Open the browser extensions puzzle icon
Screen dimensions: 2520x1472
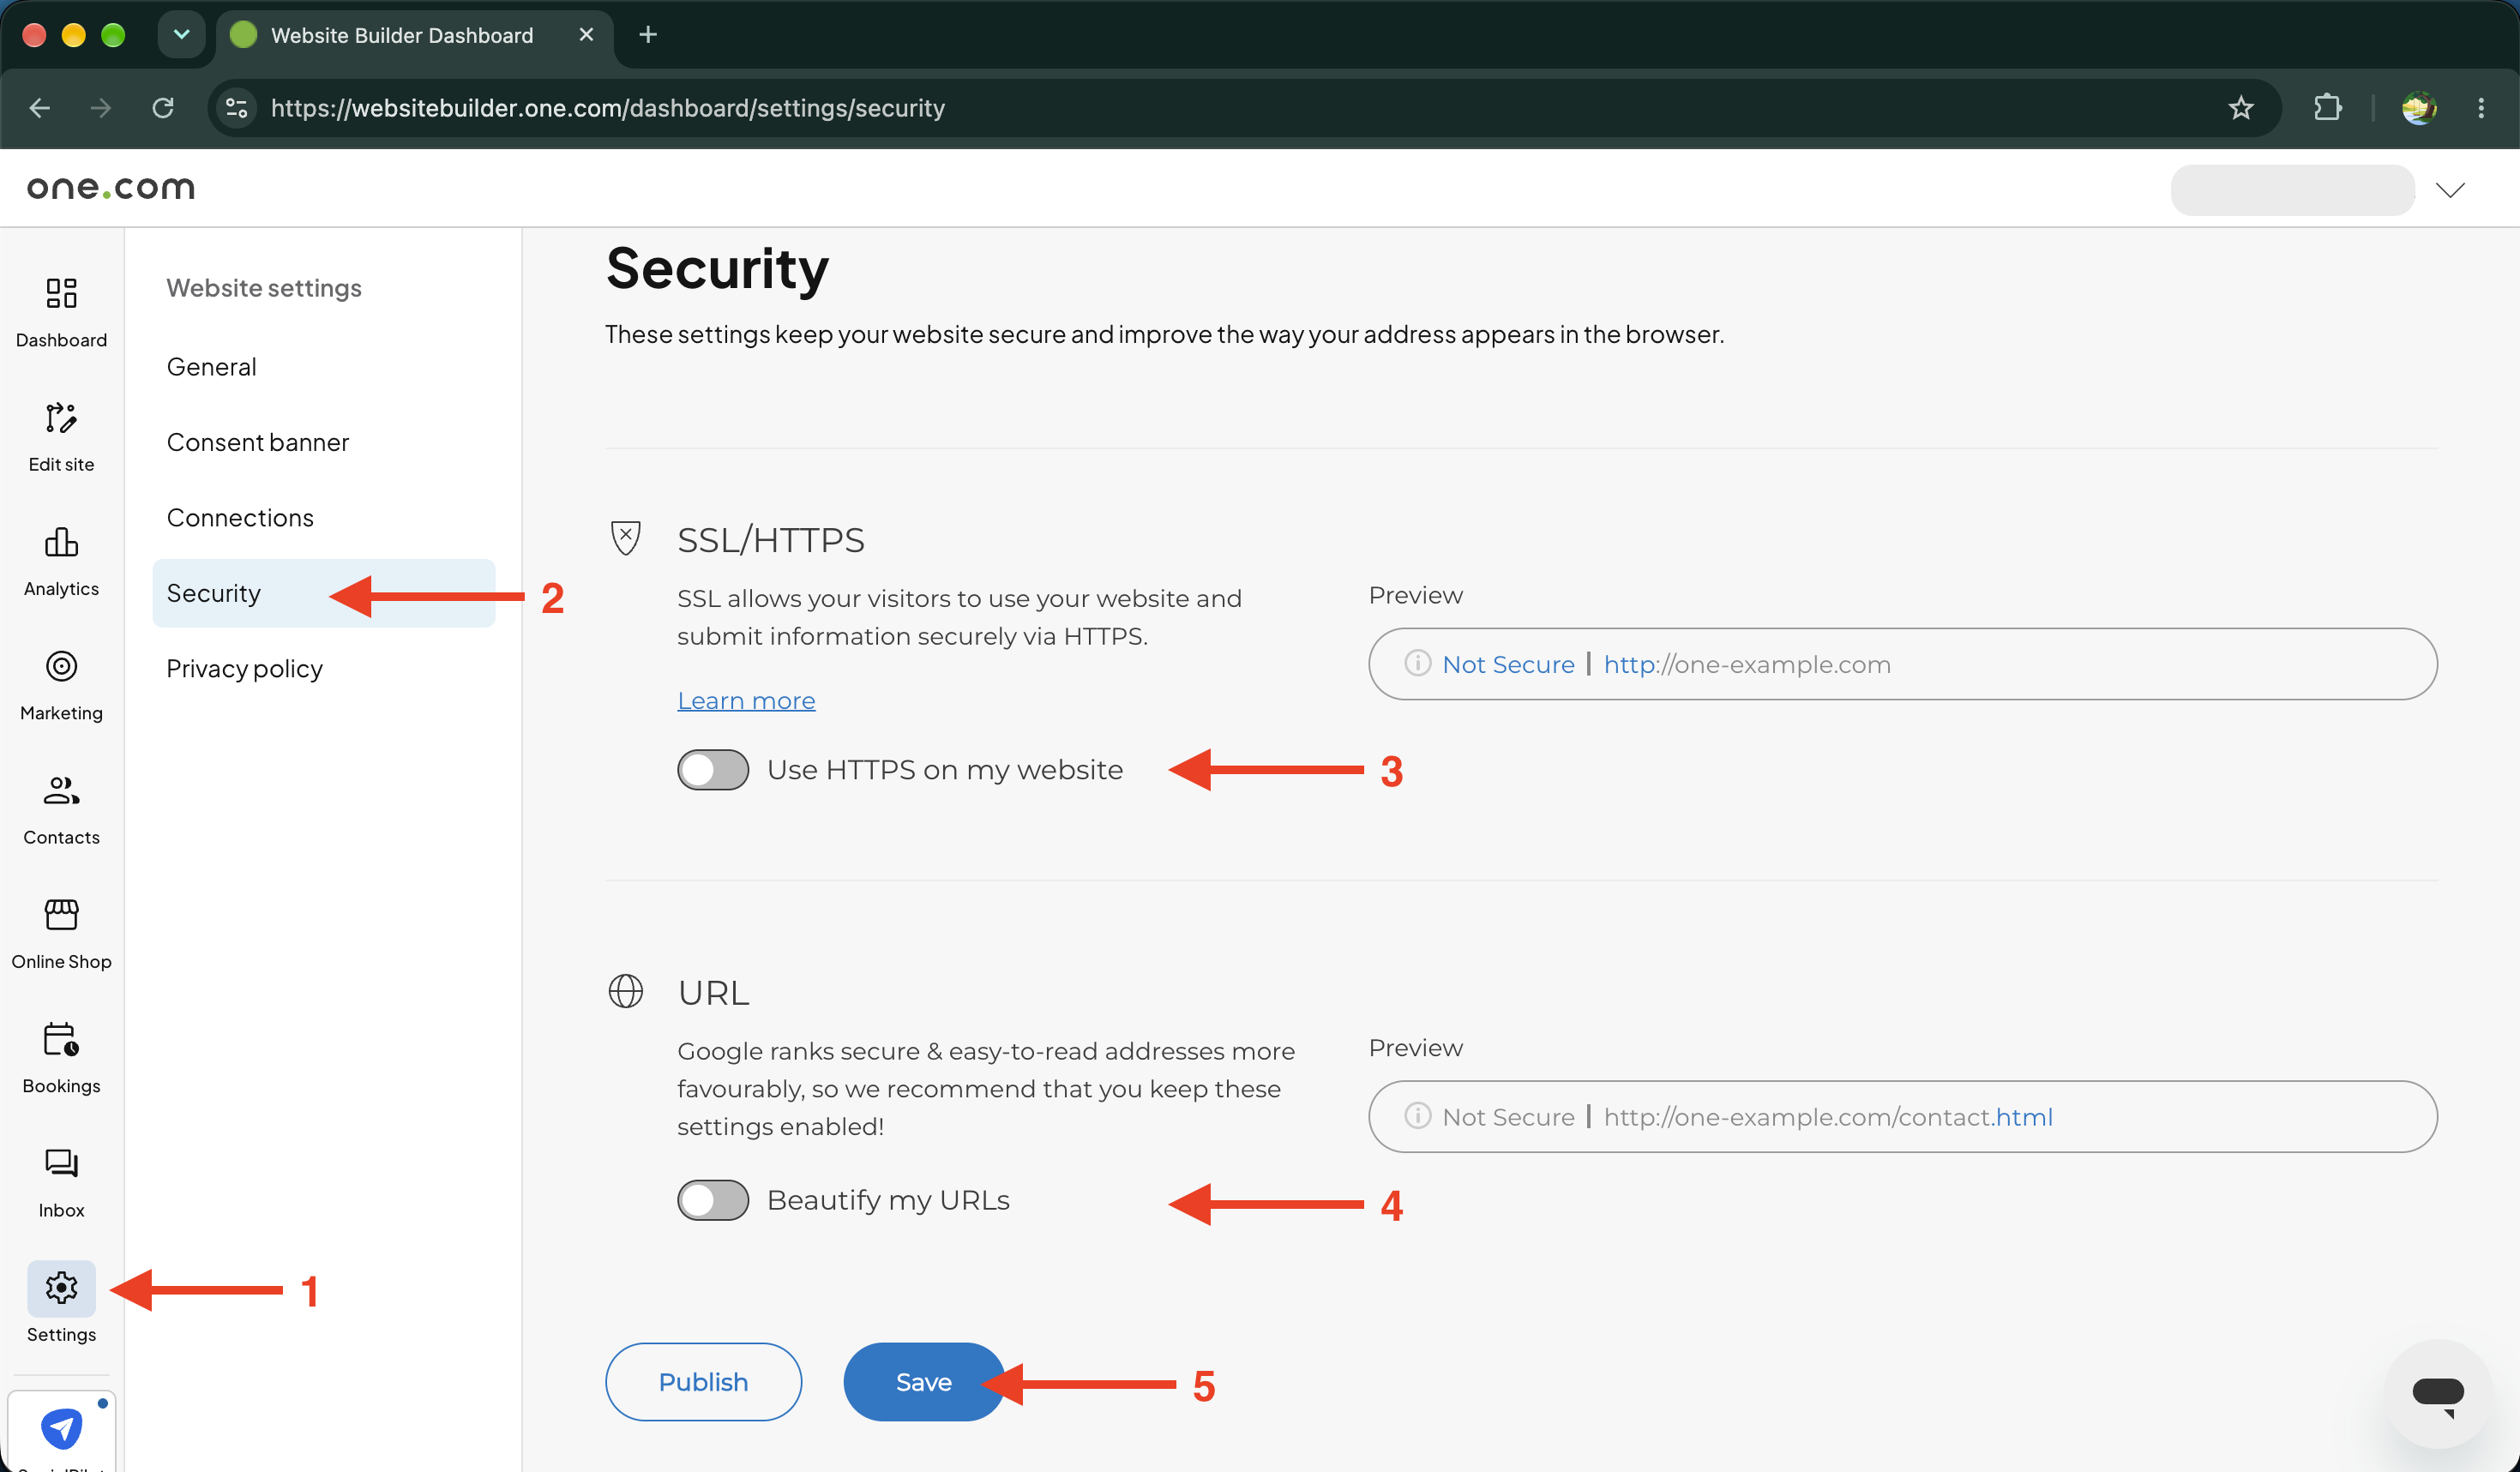pos(2328,108)
